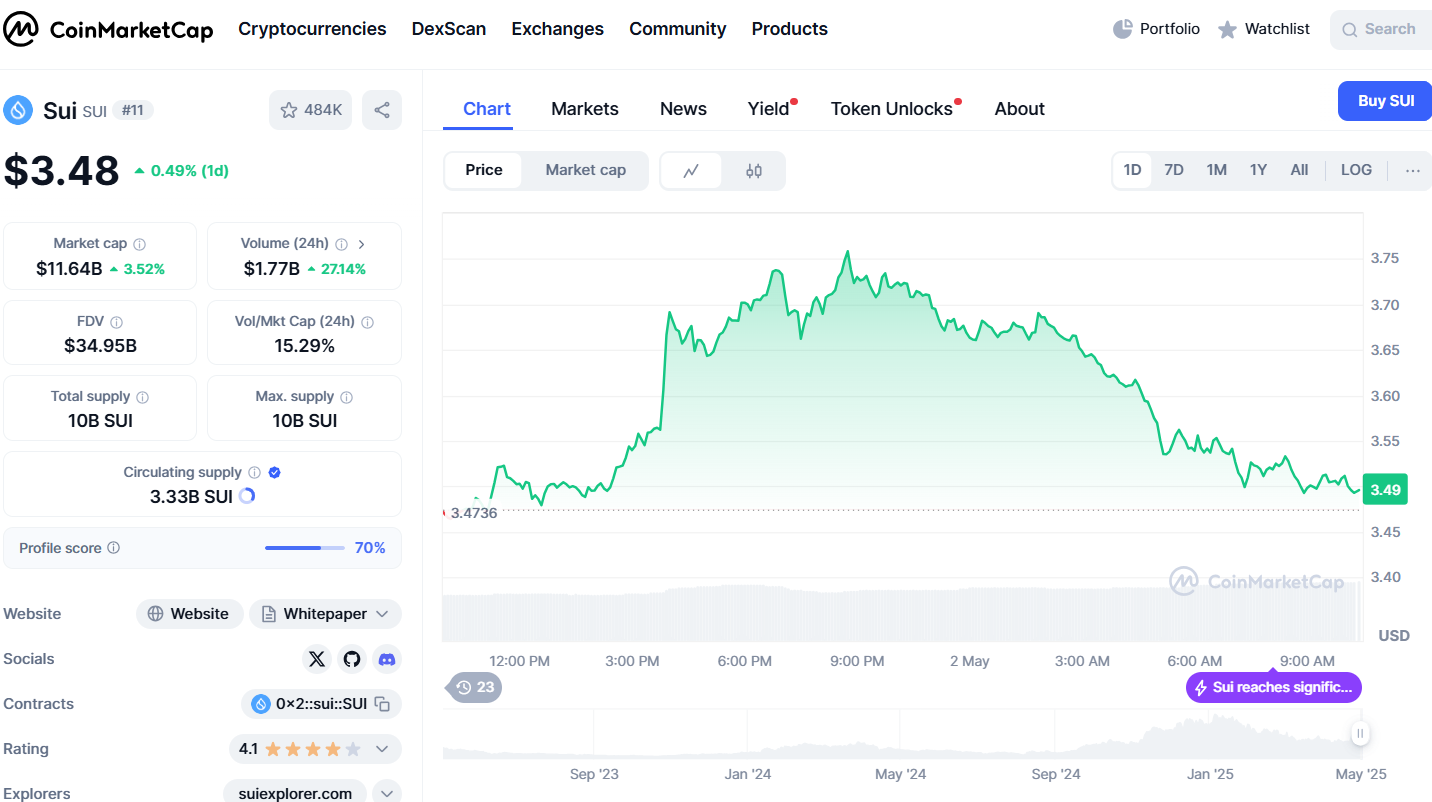Click the share icon next to Sui
This screenshot has height=802, width=1432.
point(381,110)
